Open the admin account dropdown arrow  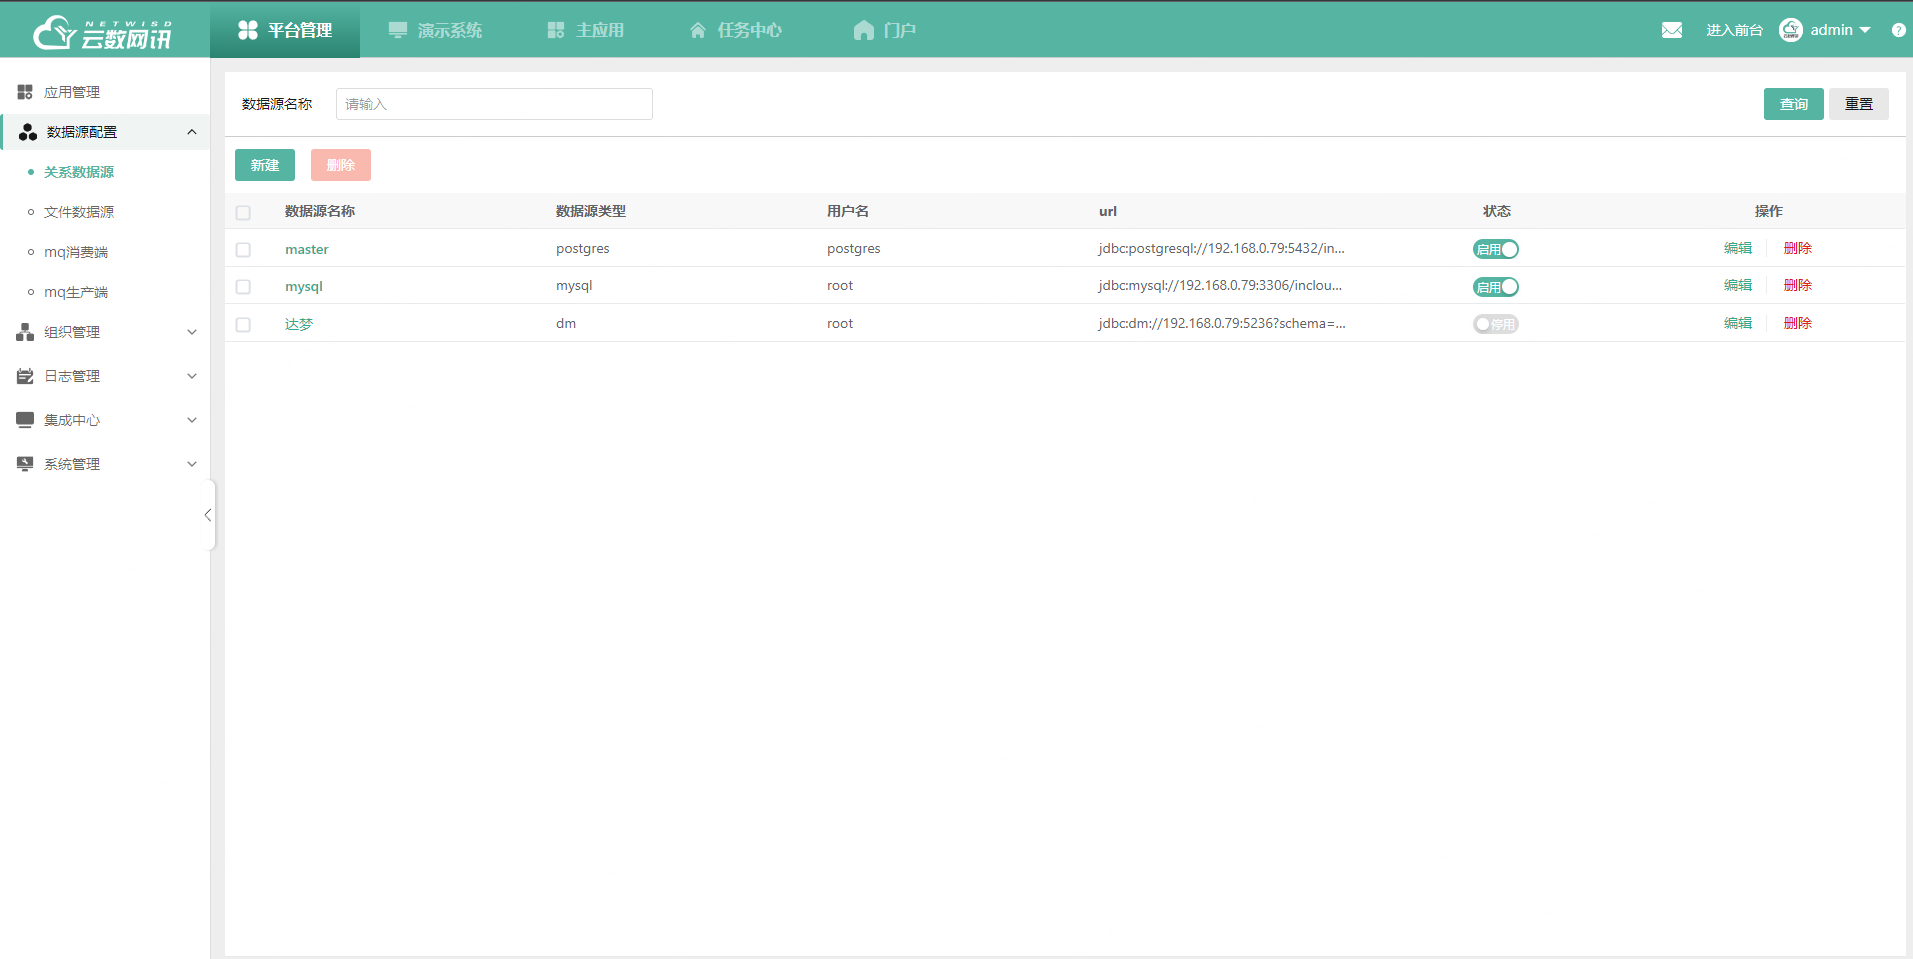pos(1865,30)
